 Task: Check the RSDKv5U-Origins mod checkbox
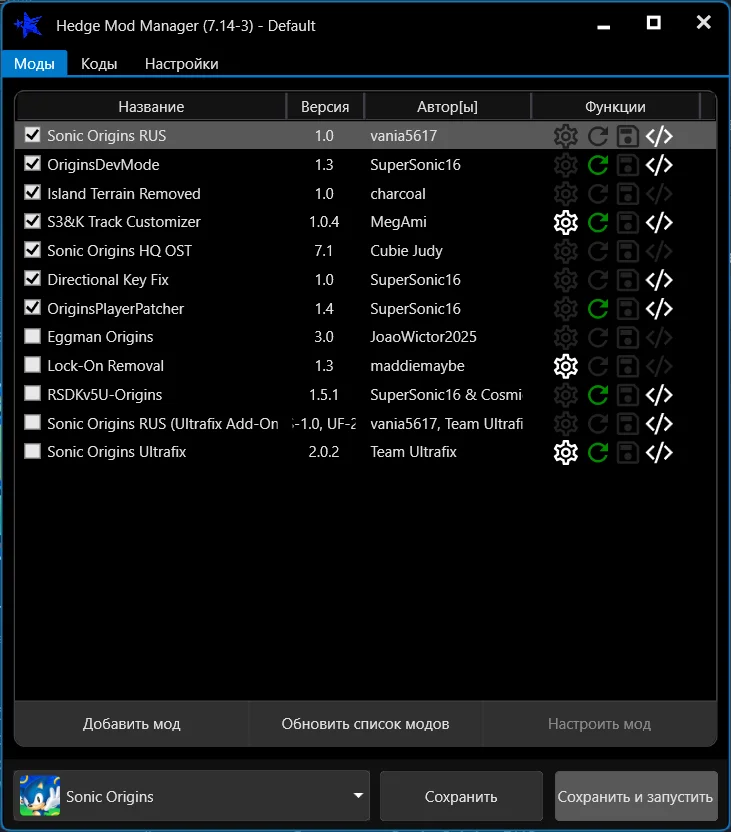pos(32,393)
